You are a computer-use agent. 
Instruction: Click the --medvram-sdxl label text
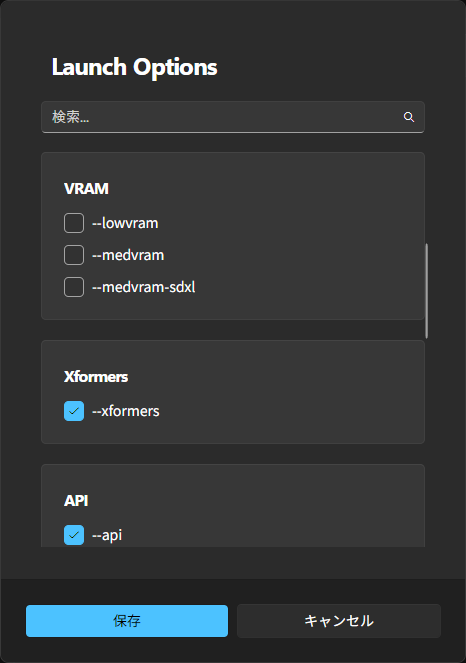click(x=144, y=287)
